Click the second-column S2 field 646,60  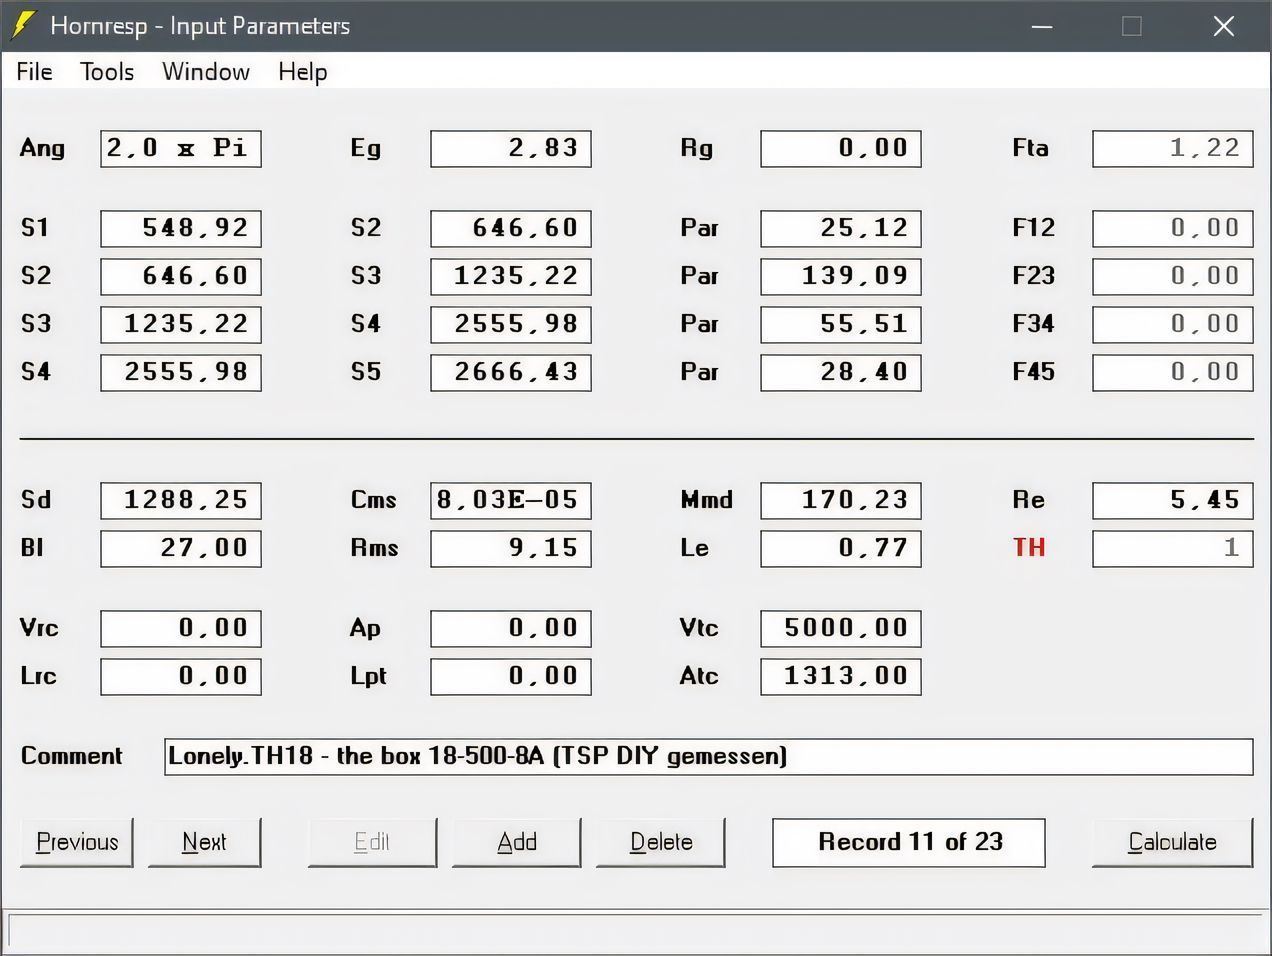(511, 228)
